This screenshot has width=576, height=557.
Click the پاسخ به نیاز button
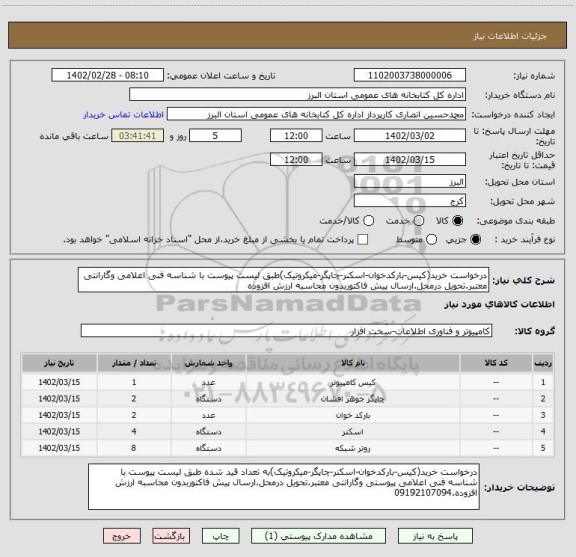[x=435, y=536]
